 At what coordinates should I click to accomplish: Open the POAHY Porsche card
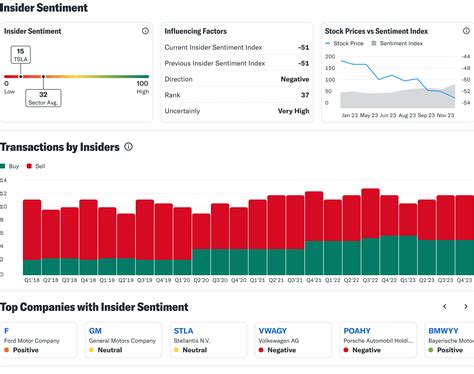tap(378, 340)
